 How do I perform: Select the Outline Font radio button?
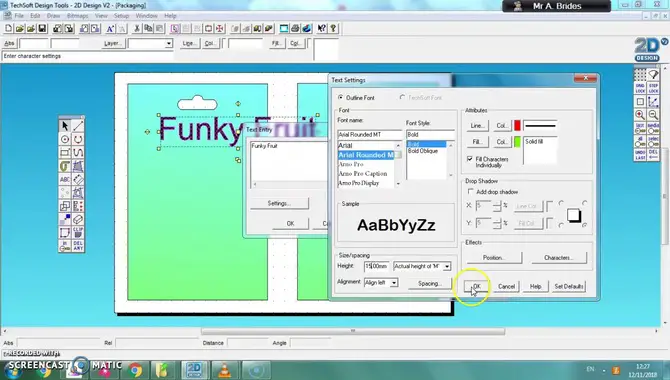(341, 97)
